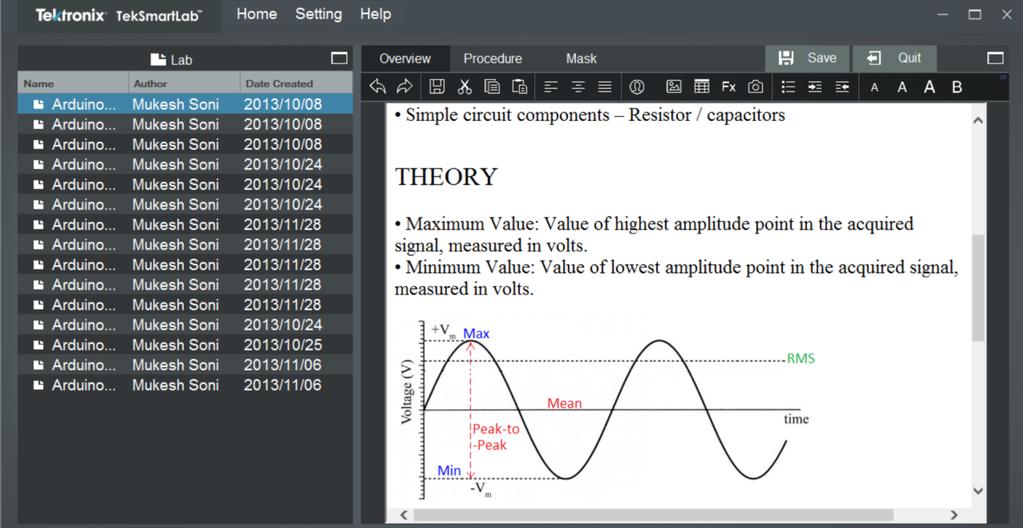
Task: Sort labs by Date Created column header
Action: point(296,83)
